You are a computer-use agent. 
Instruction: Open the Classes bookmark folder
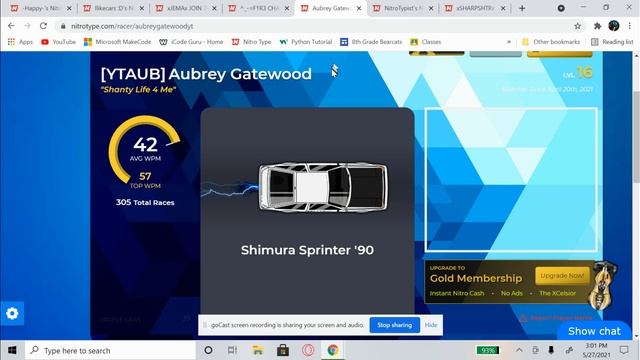point(426,42)
